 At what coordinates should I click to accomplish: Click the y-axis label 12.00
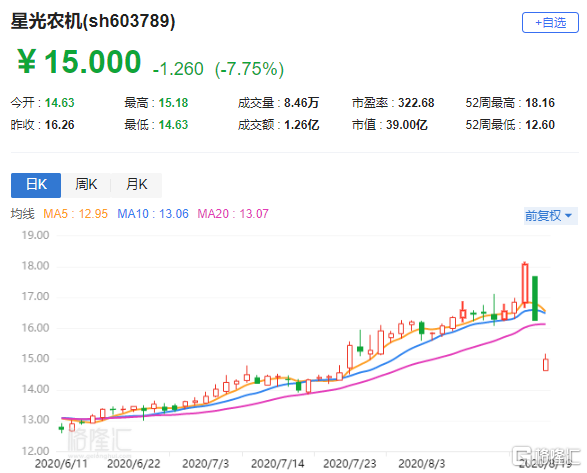coord(35,451)
